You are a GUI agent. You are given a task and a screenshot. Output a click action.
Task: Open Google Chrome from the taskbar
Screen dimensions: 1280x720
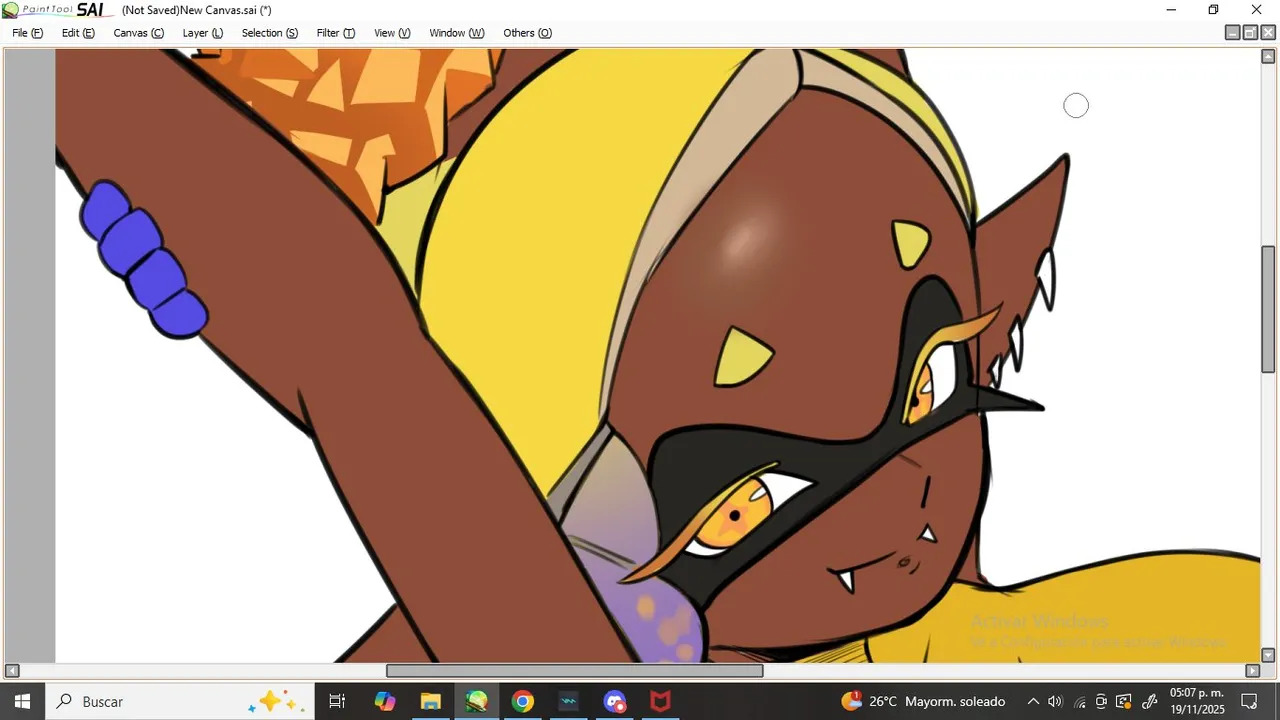point(523,701)
